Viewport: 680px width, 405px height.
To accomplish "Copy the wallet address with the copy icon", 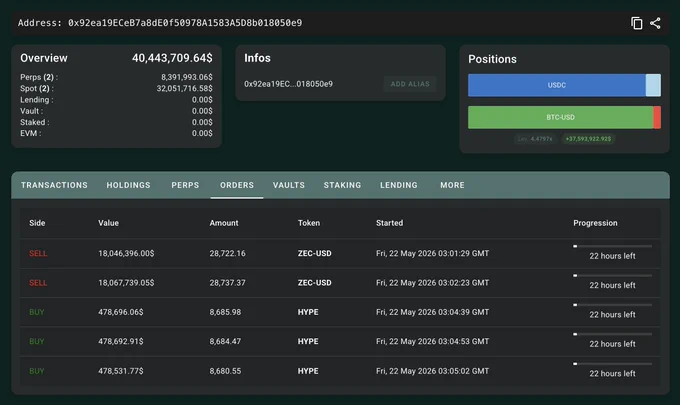I will 637,23.
